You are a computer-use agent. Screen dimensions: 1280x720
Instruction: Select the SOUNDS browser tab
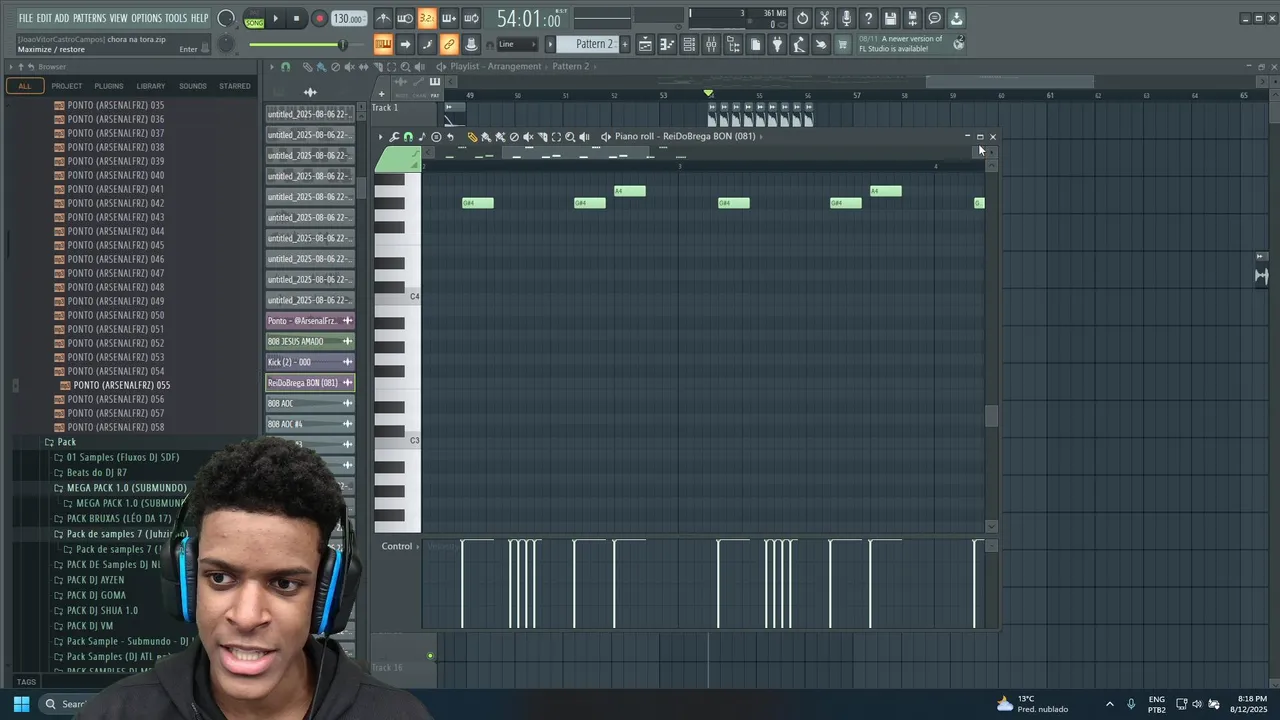tap(193, 86)
